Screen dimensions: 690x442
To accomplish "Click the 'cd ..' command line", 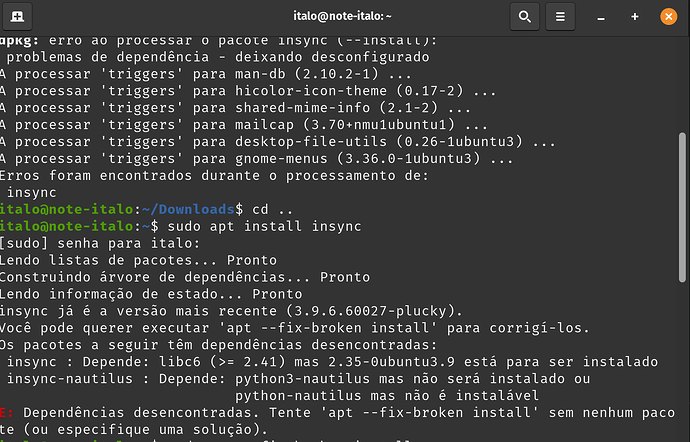I will point(272,209).
